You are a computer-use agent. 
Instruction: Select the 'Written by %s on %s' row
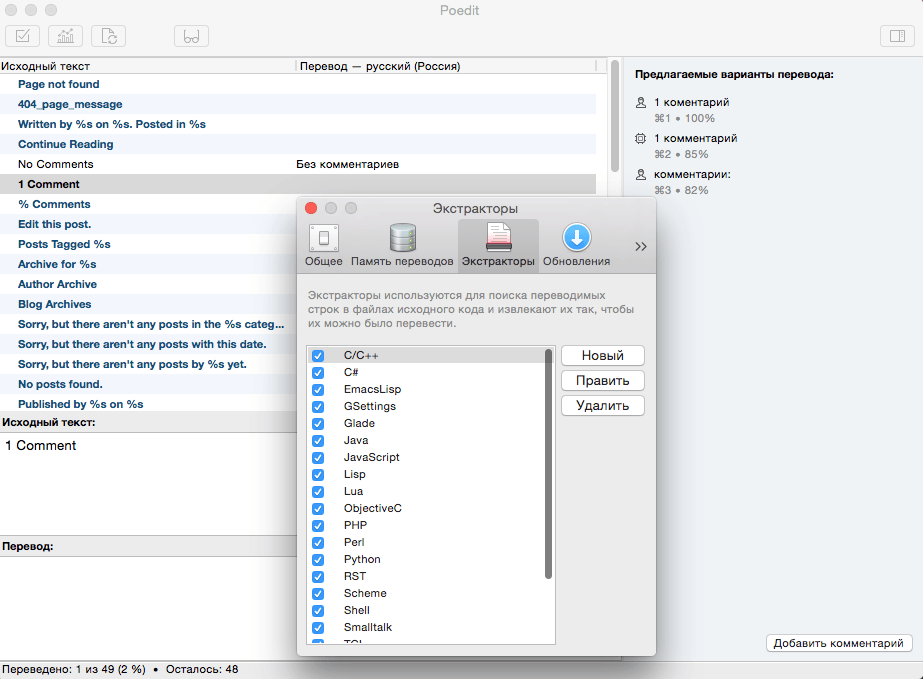pyautogui.click(x=298, y=124)
